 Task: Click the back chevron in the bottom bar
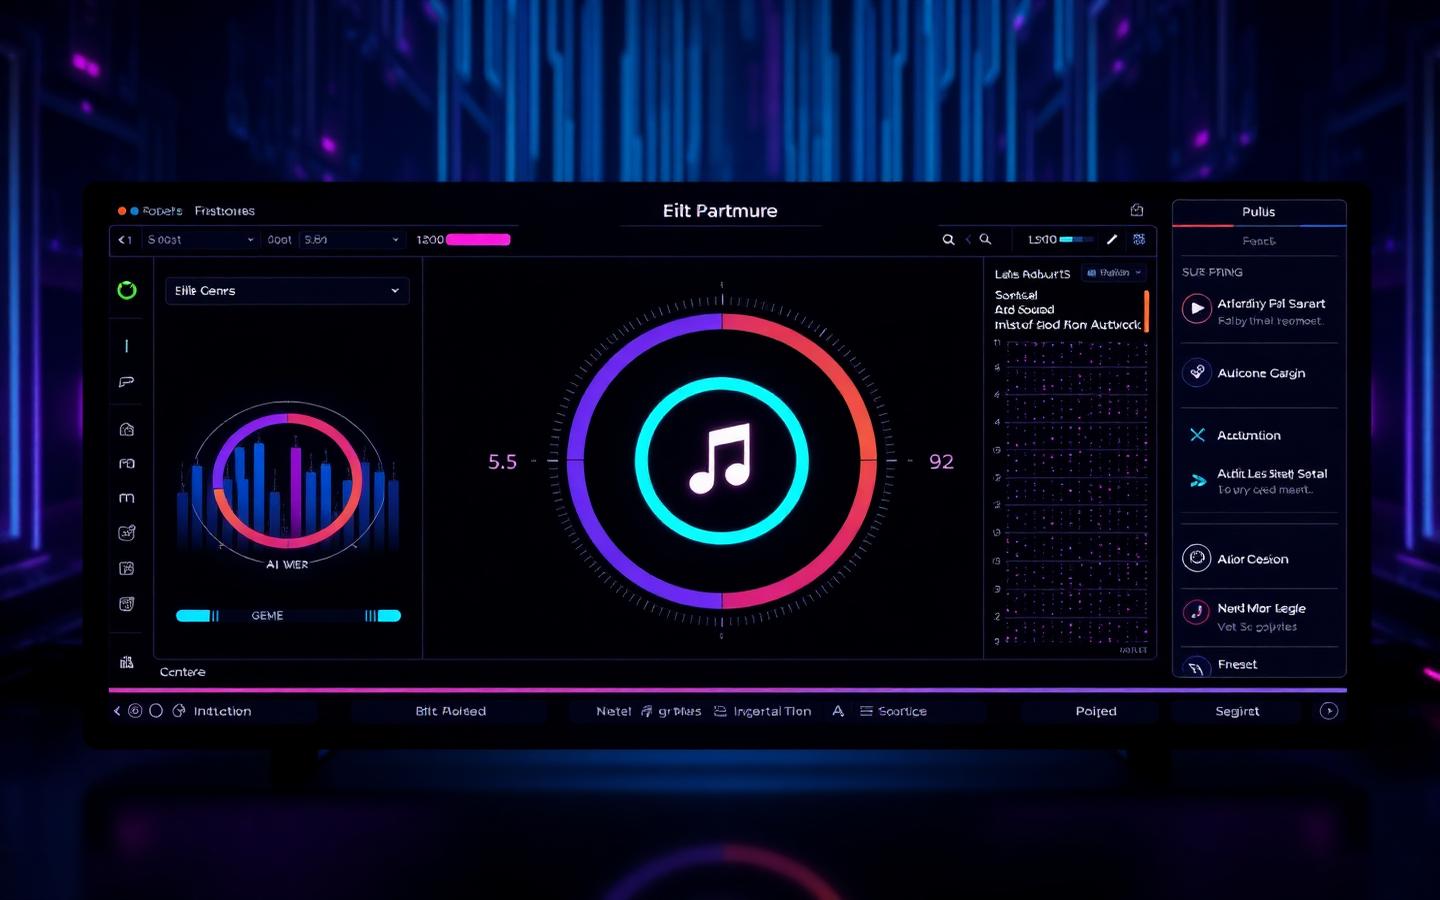pyautogui.click(x=117, y=711)
